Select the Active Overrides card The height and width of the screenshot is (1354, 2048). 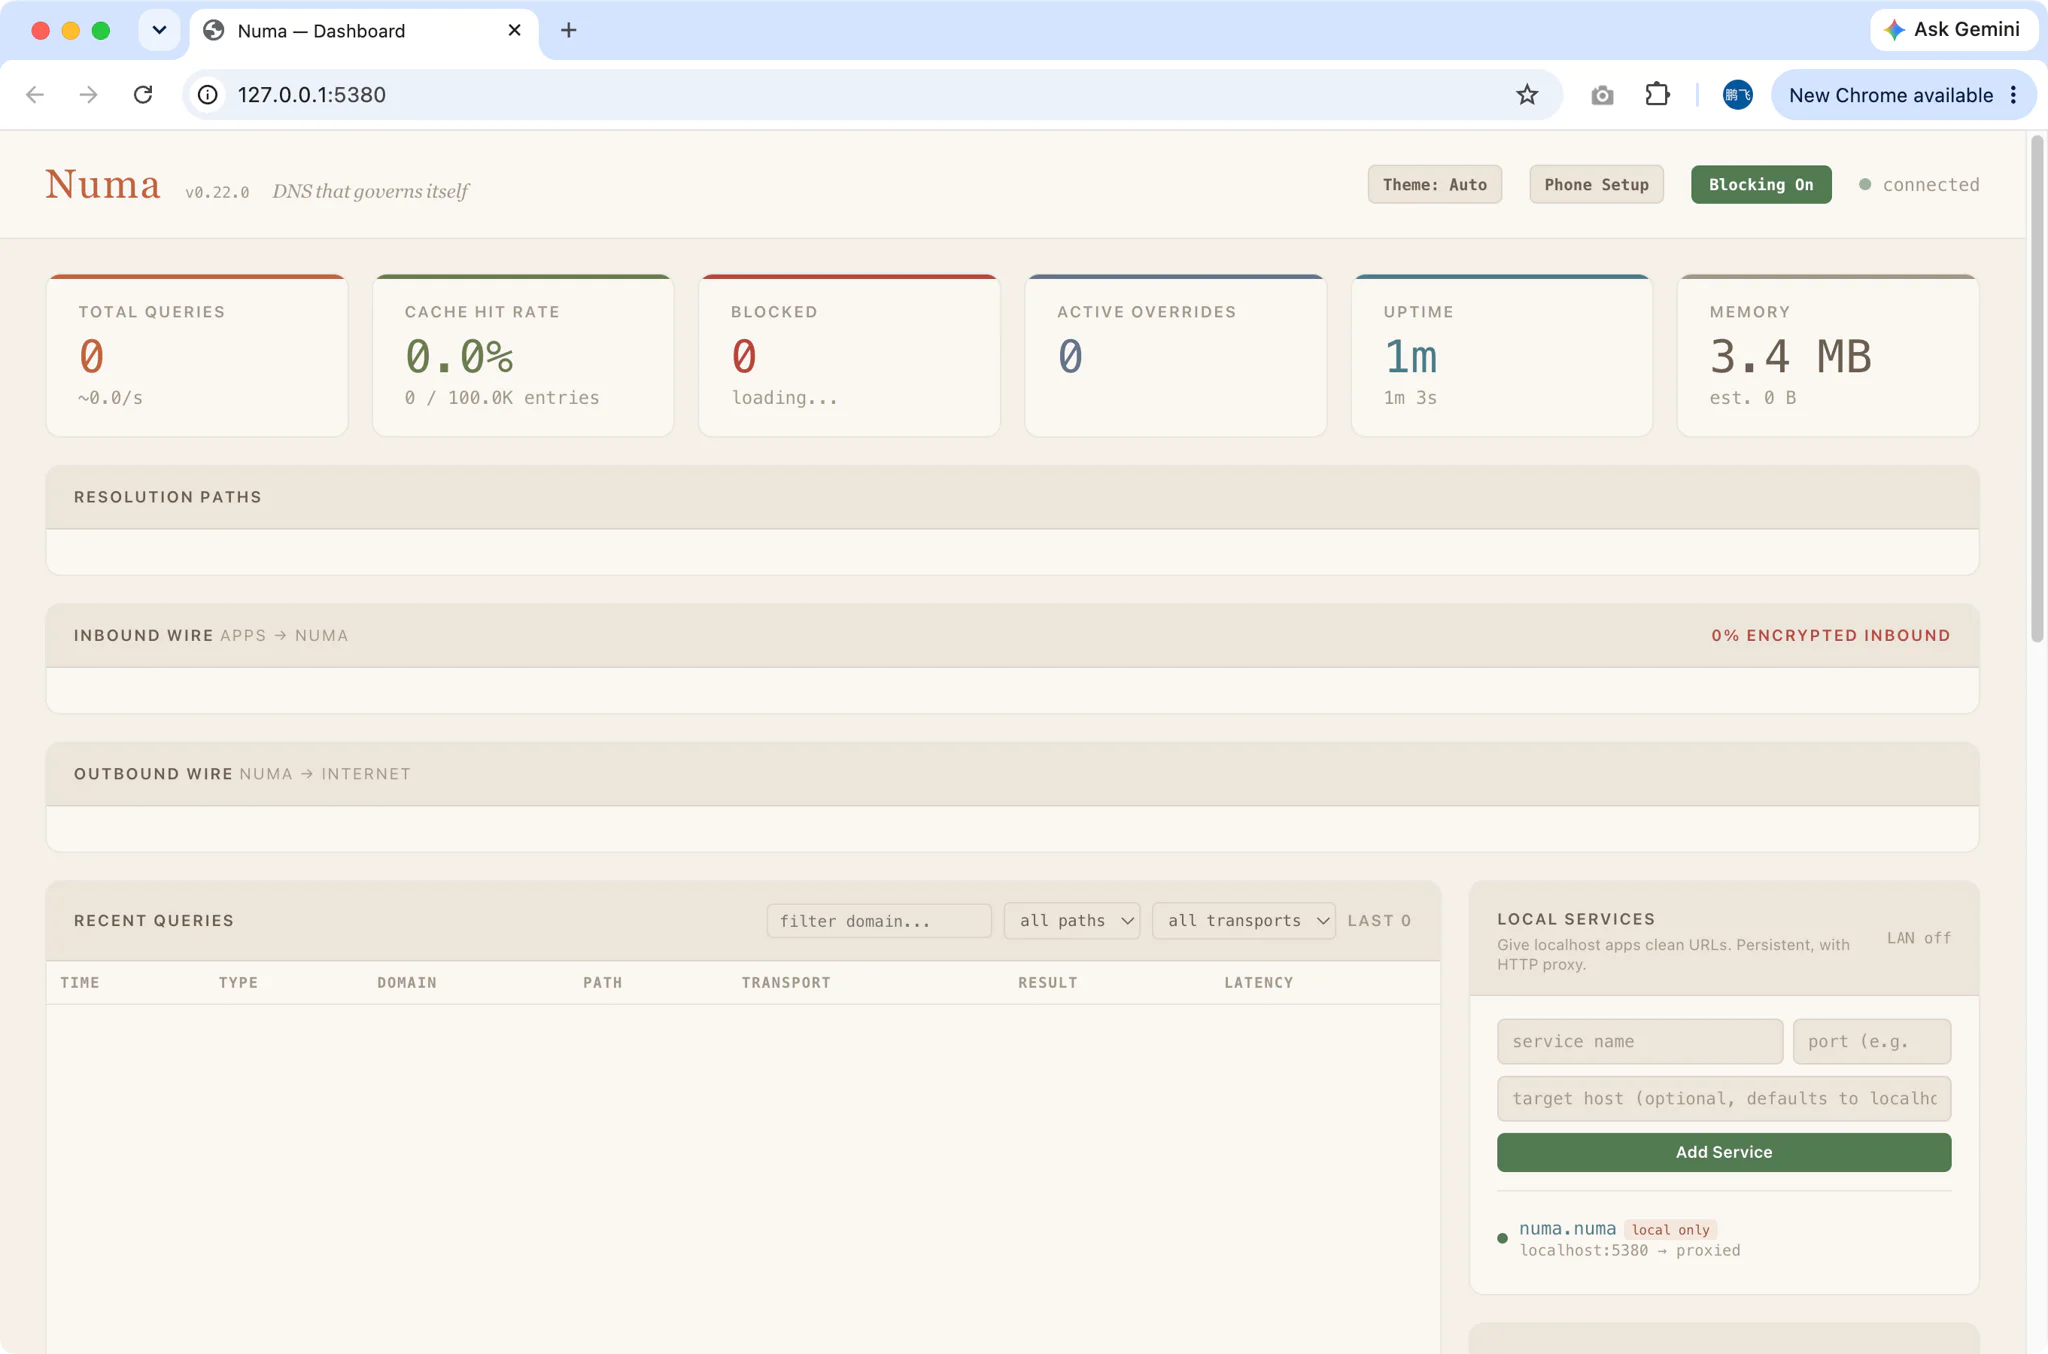(1176, 355)
